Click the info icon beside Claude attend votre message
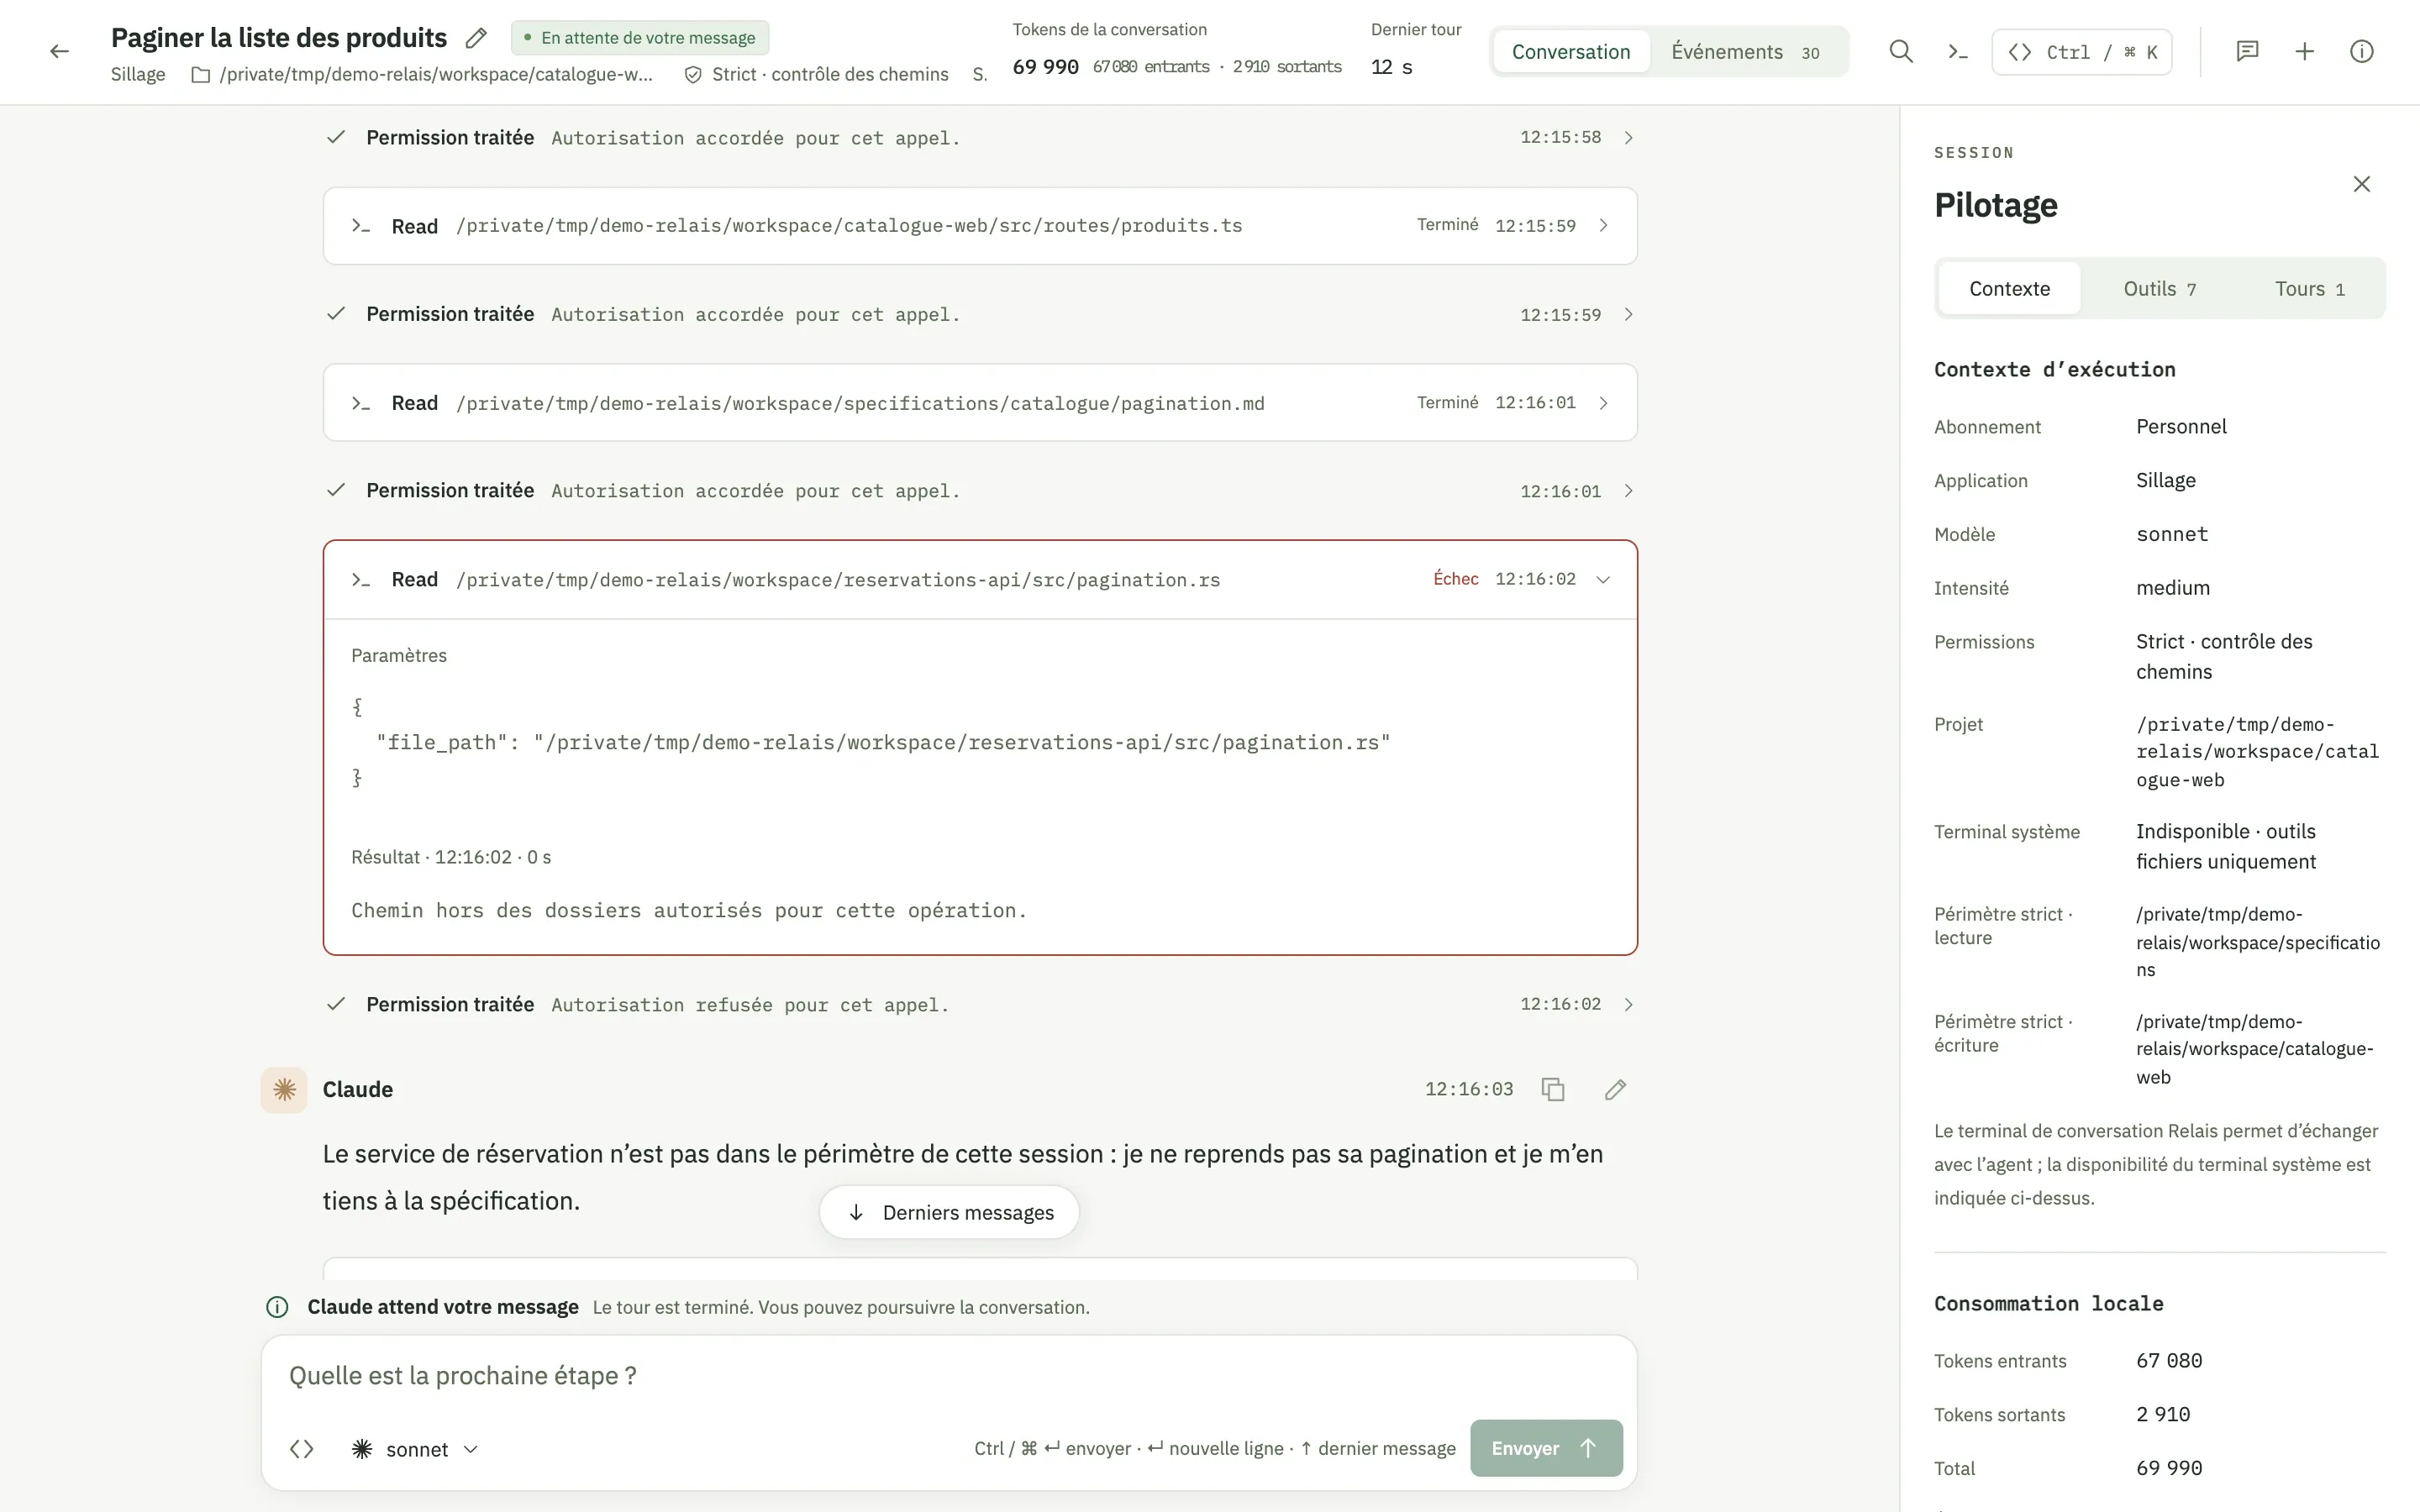Screen dimensions: 2420x1512 tap(277, 1307)
